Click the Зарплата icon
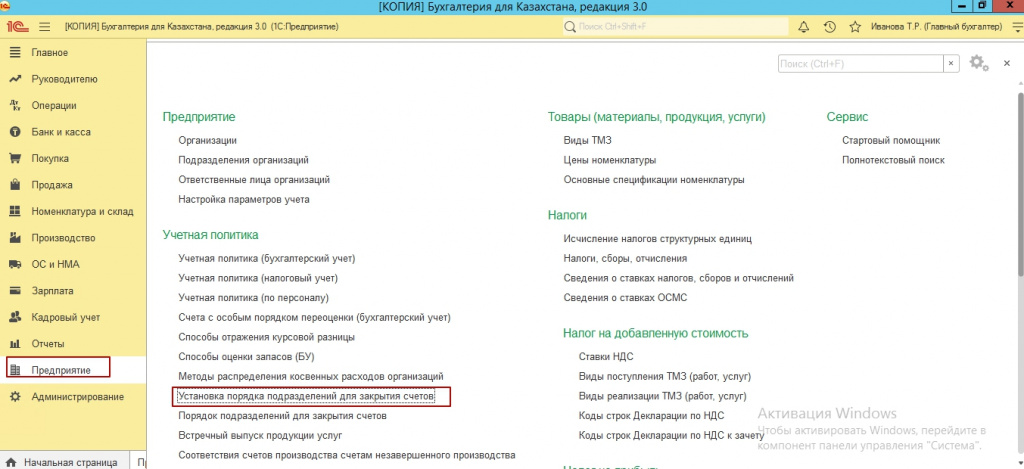This screenshot has width=1024, height=469. click(16, 291)
